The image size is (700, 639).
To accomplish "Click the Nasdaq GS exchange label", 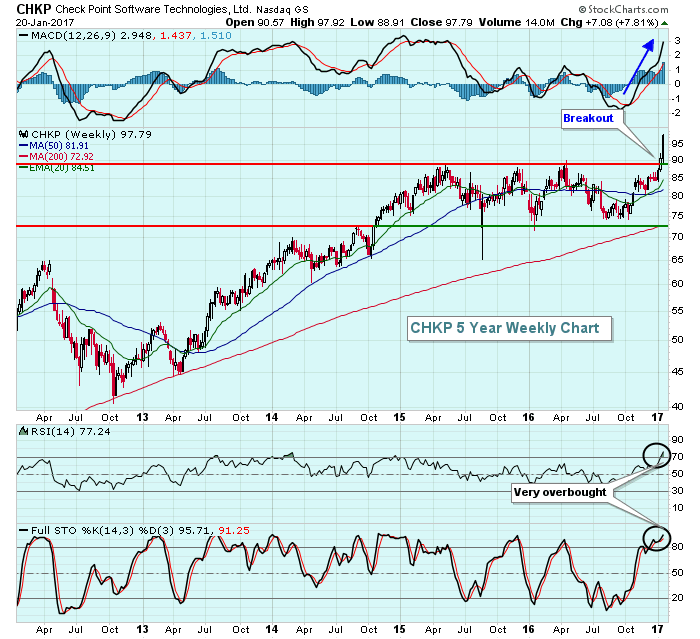I will [x=282, y=9].
